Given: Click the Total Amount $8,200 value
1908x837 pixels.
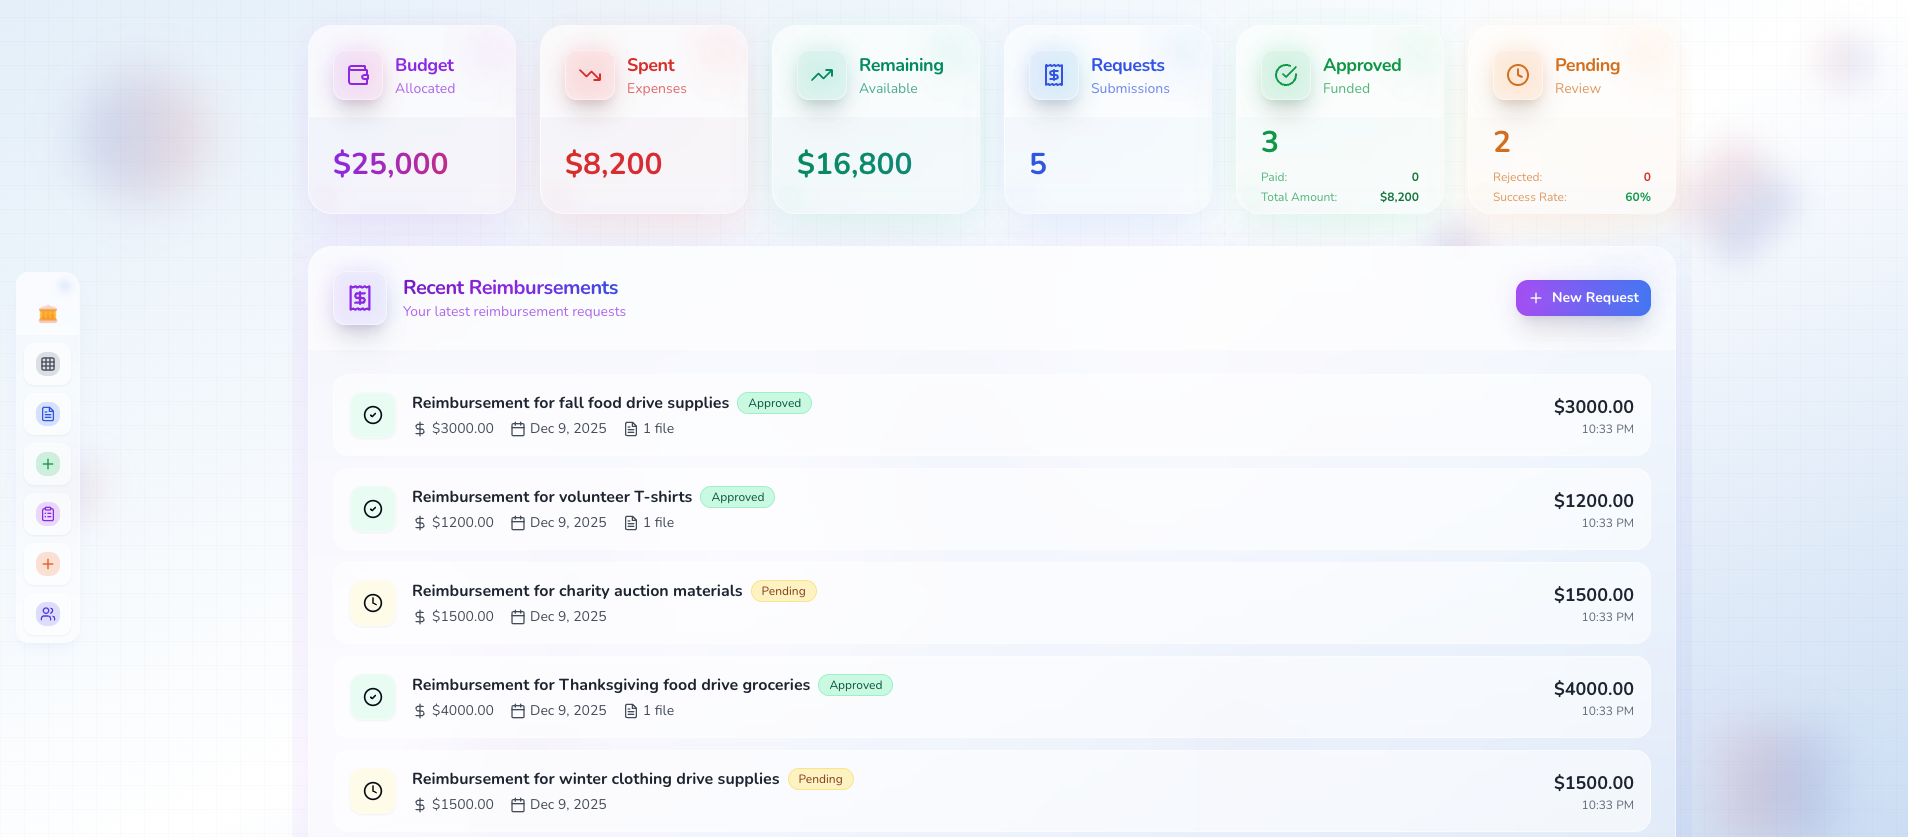Looking at the screenshot, I should (1399, 197).
